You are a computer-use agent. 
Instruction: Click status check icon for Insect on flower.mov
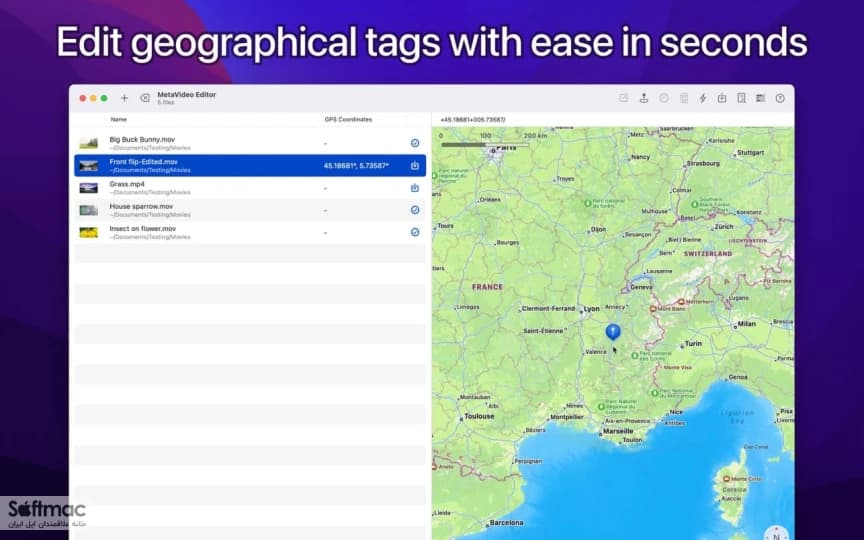(x=415, y=233)
